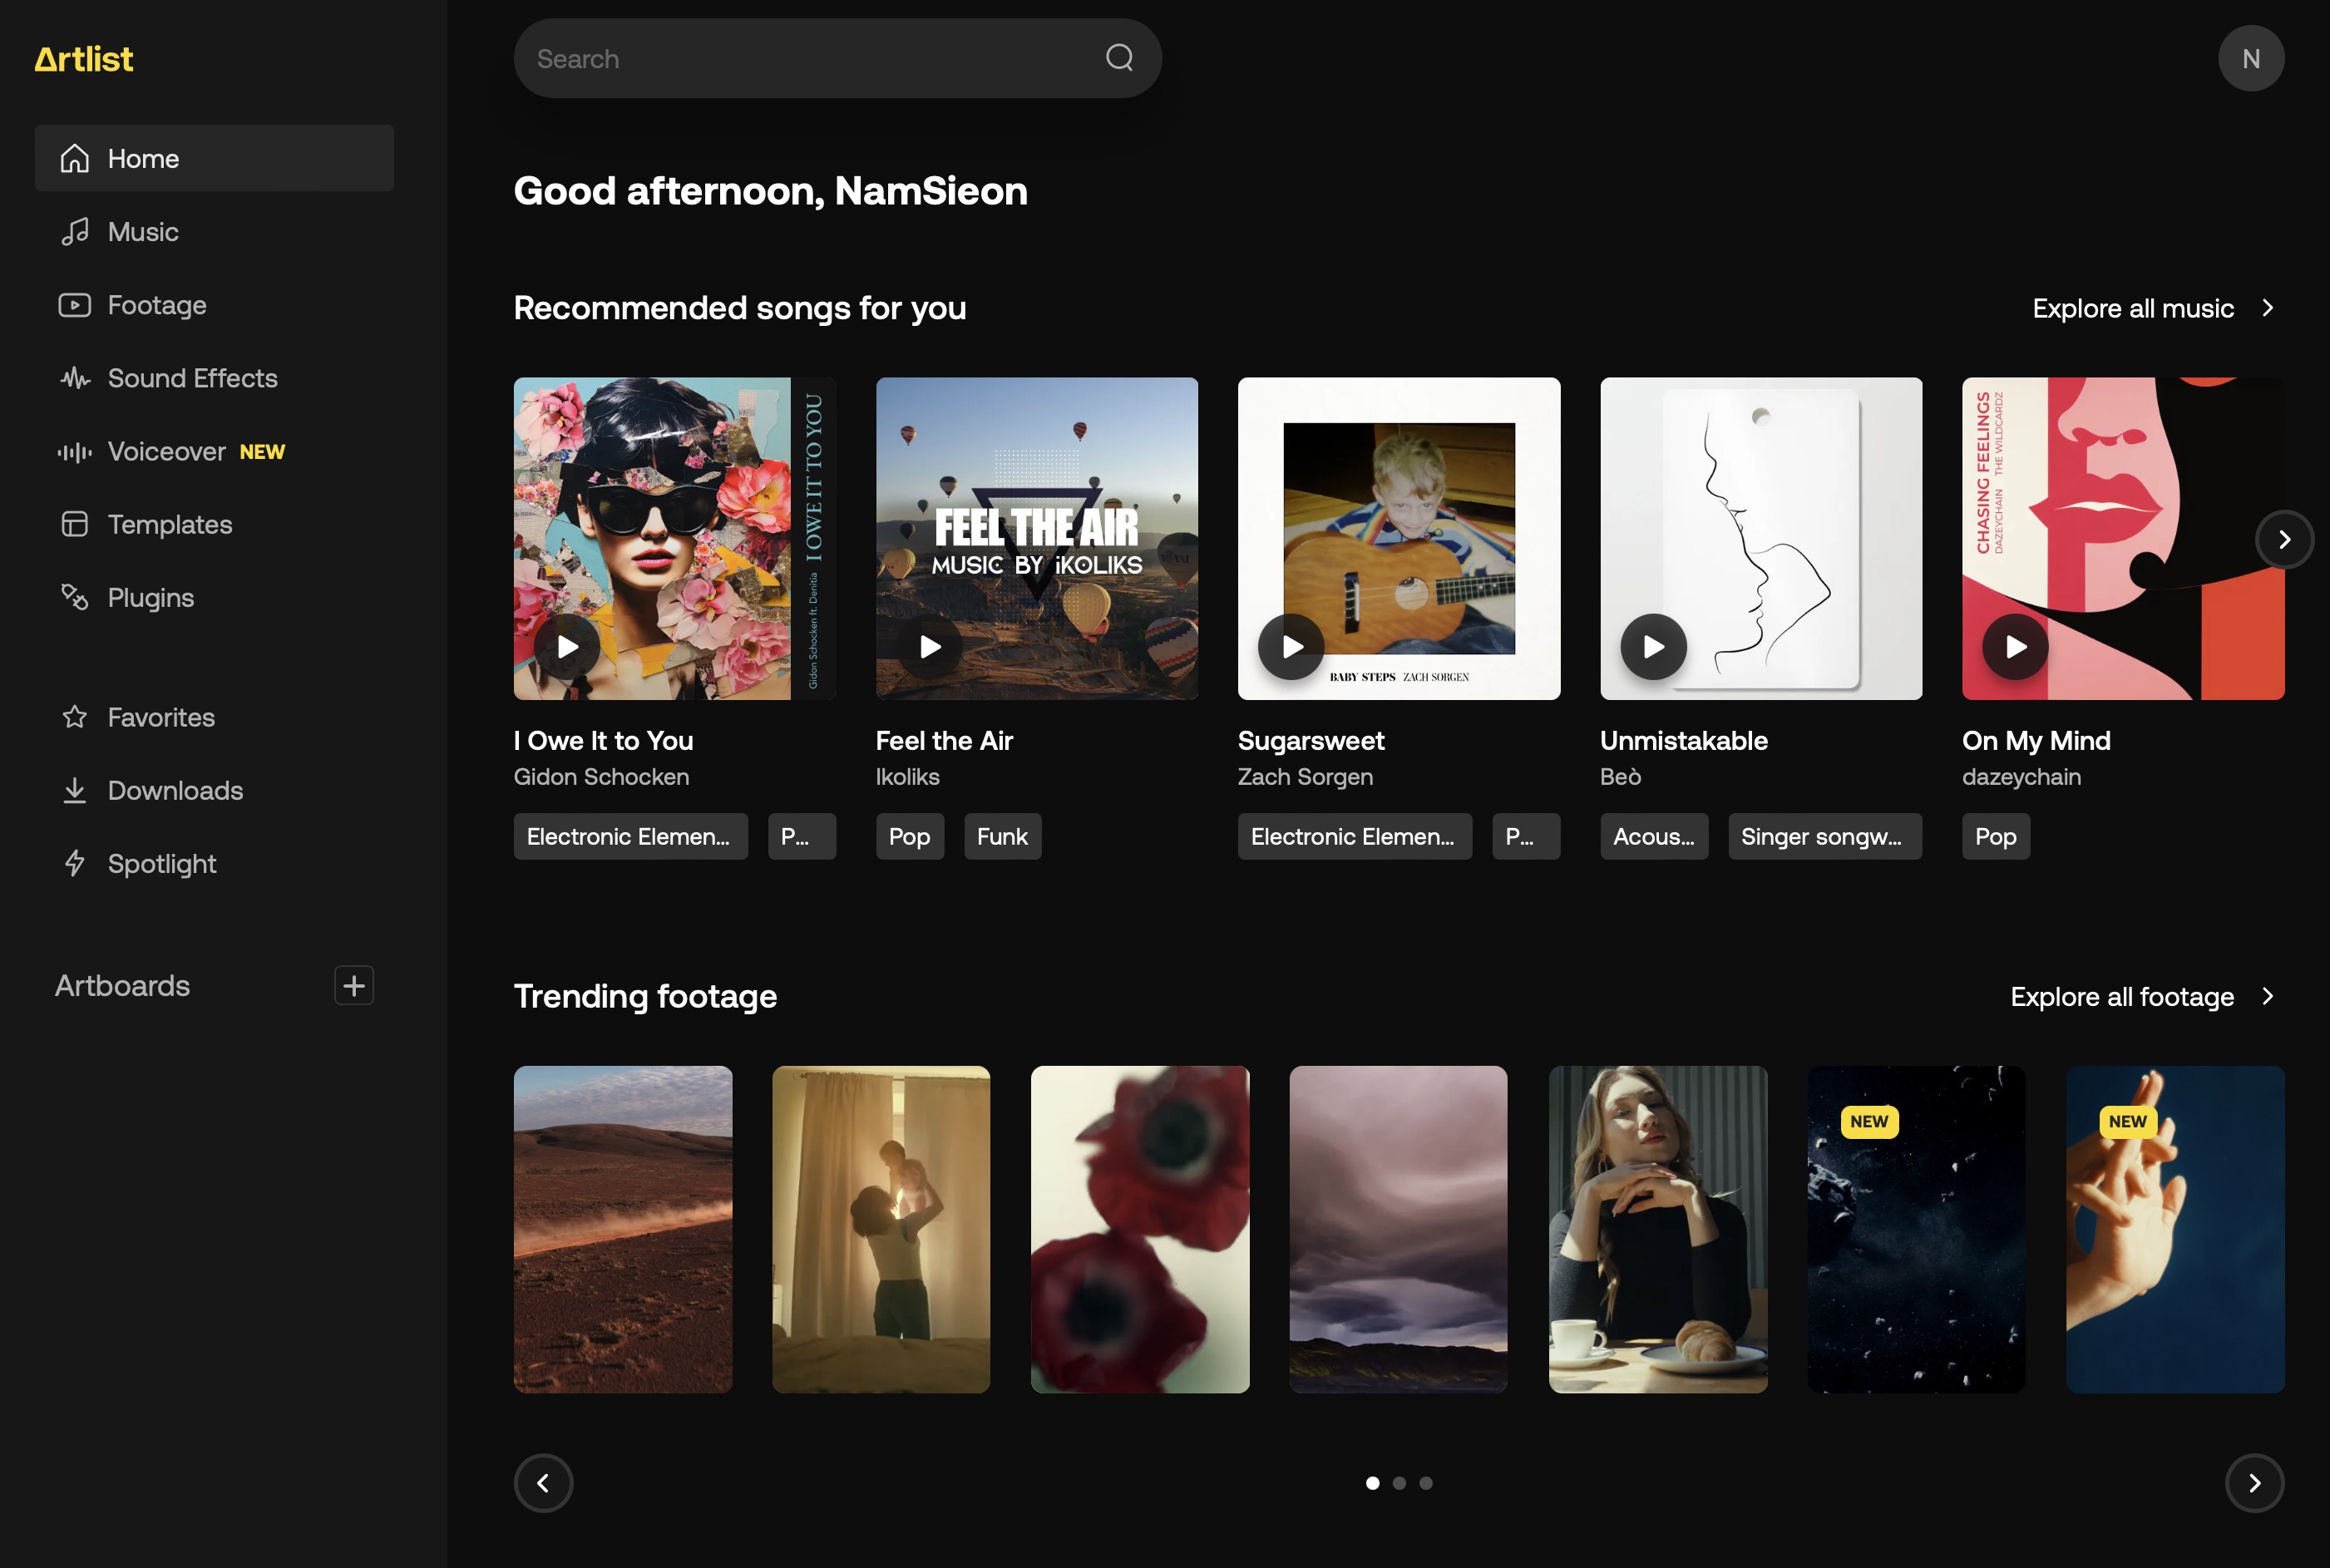Go to the previous trending footage page
This screenshot has width=2330, height=1568.
[543, 1483]
